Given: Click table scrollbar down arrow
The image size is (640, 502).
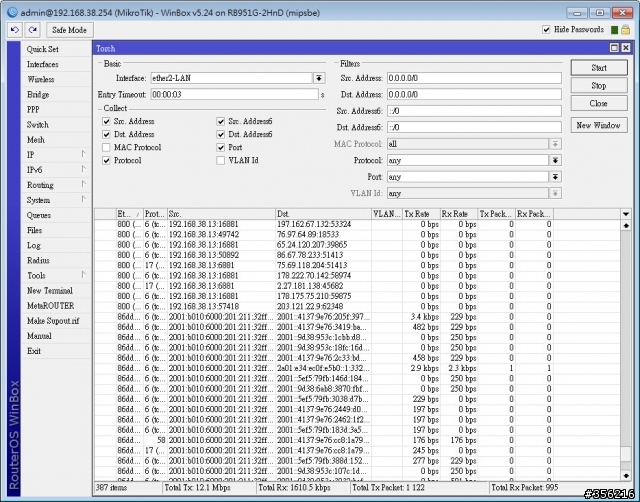Looking at the screenshot, I should pos(626,475).
